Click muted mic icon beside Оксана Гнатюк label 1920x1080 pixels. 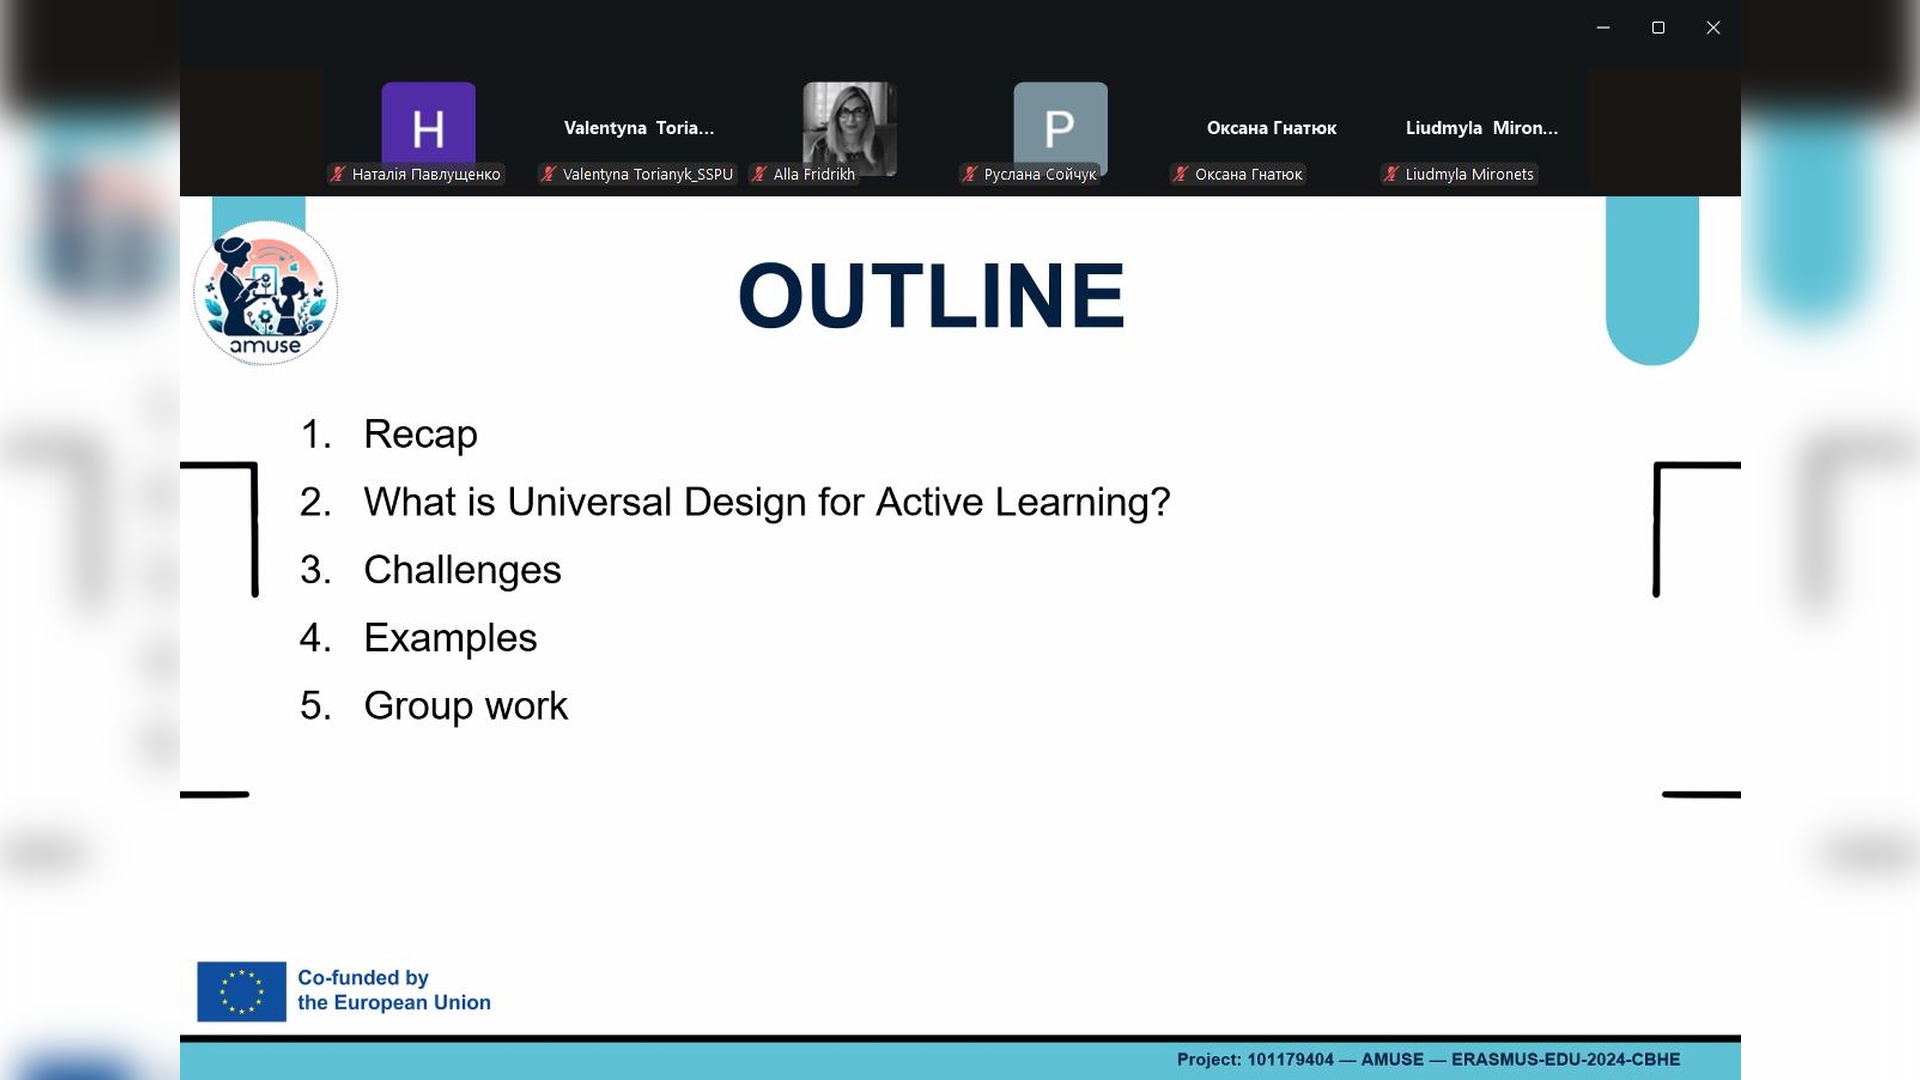(x=1181, y=174)
